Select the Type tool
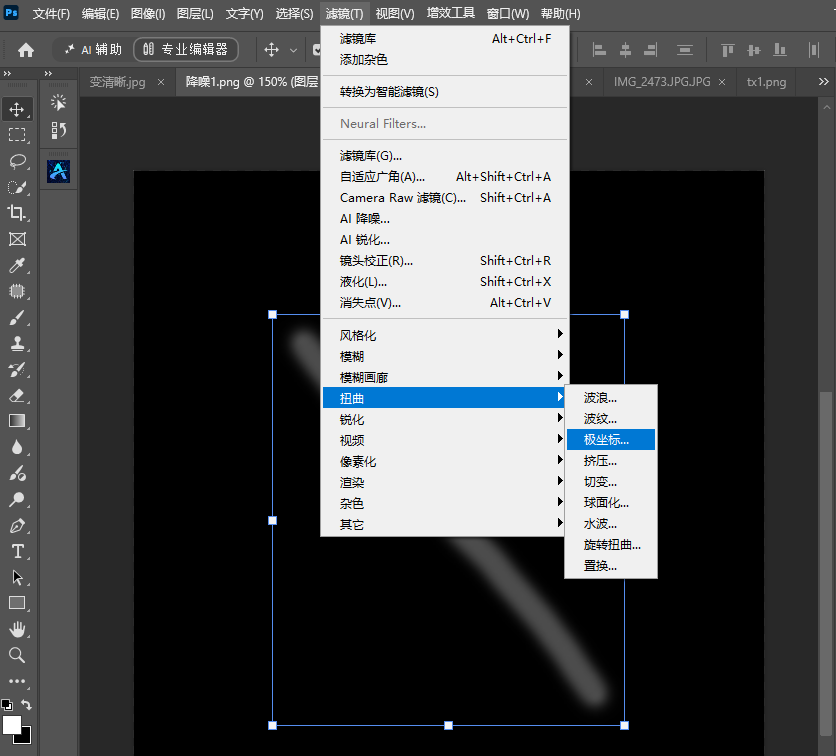The width and height of the screenshot is (836, 756). tap(17, 551)
